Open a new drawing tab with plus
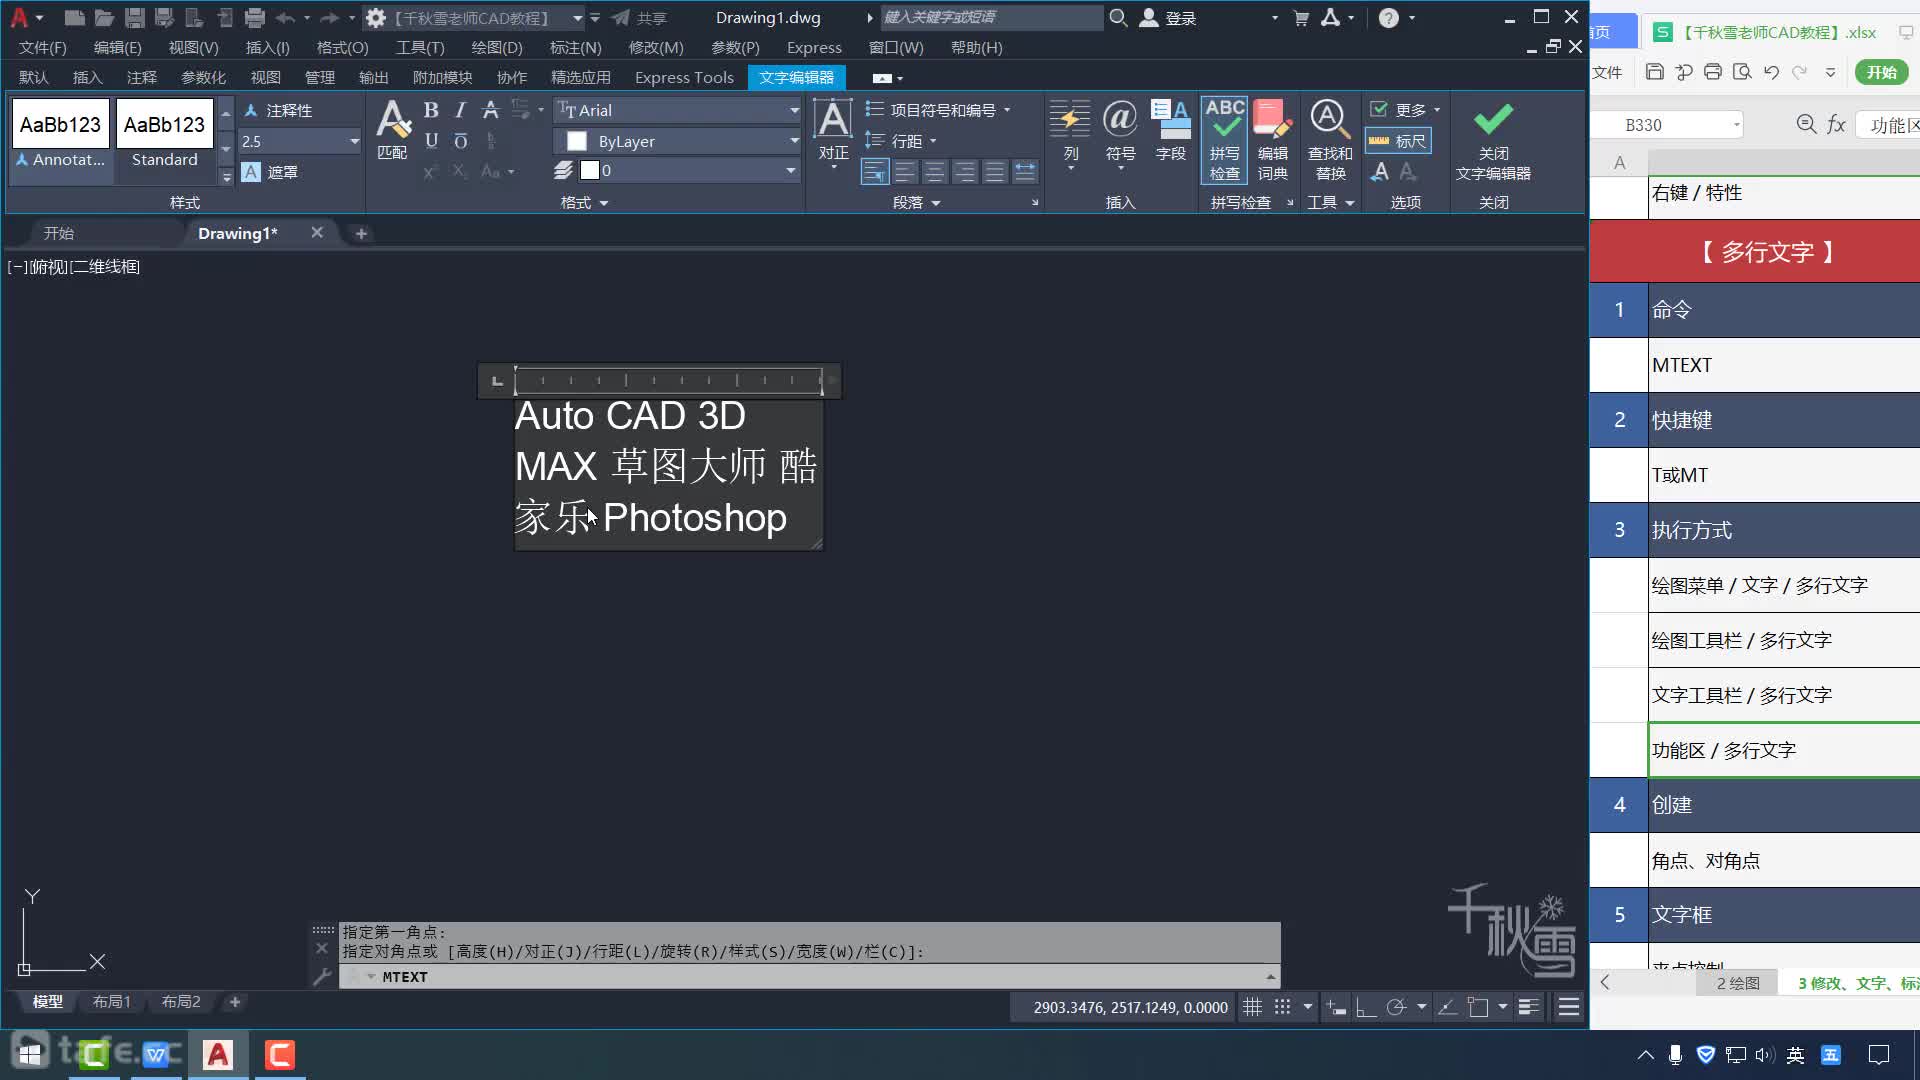 (361, 233)
